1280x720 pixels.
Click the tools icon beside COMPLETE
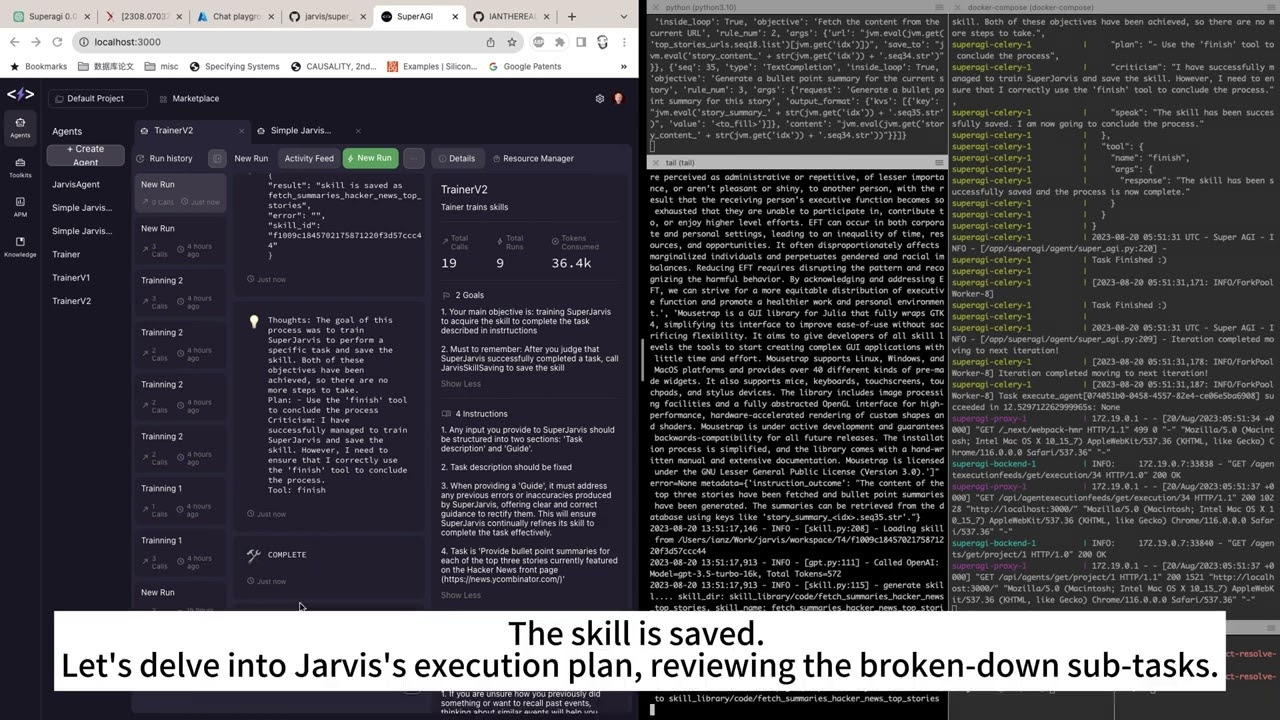[x=254, y=555]
